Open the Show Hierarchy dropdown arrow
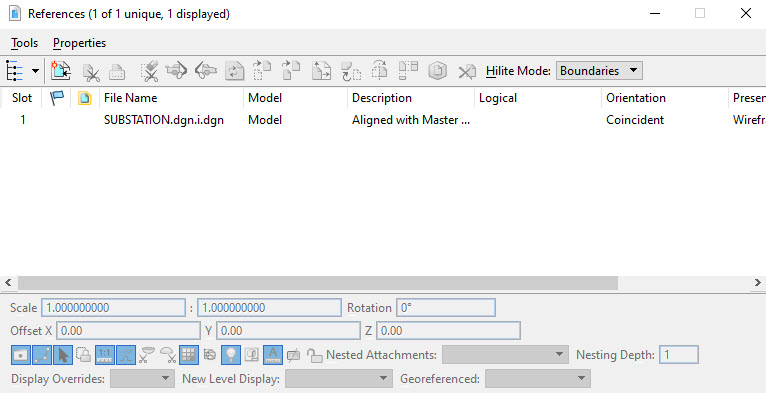Viewport: 766px width, 393px height. [x=35, y=71]
